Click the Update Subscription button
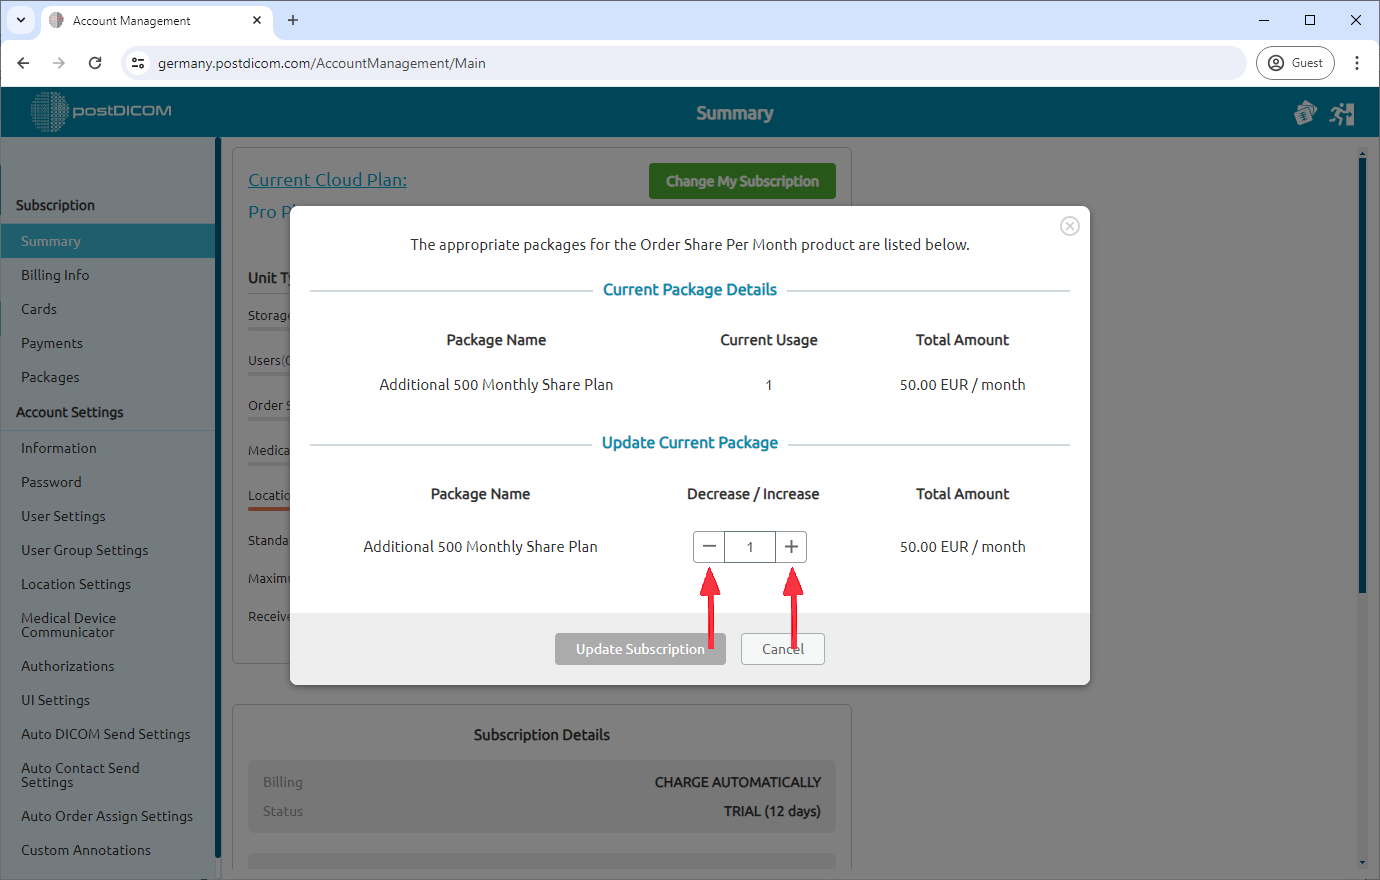The width and height of the screenshot is (1380, 880). coord(640,648)
